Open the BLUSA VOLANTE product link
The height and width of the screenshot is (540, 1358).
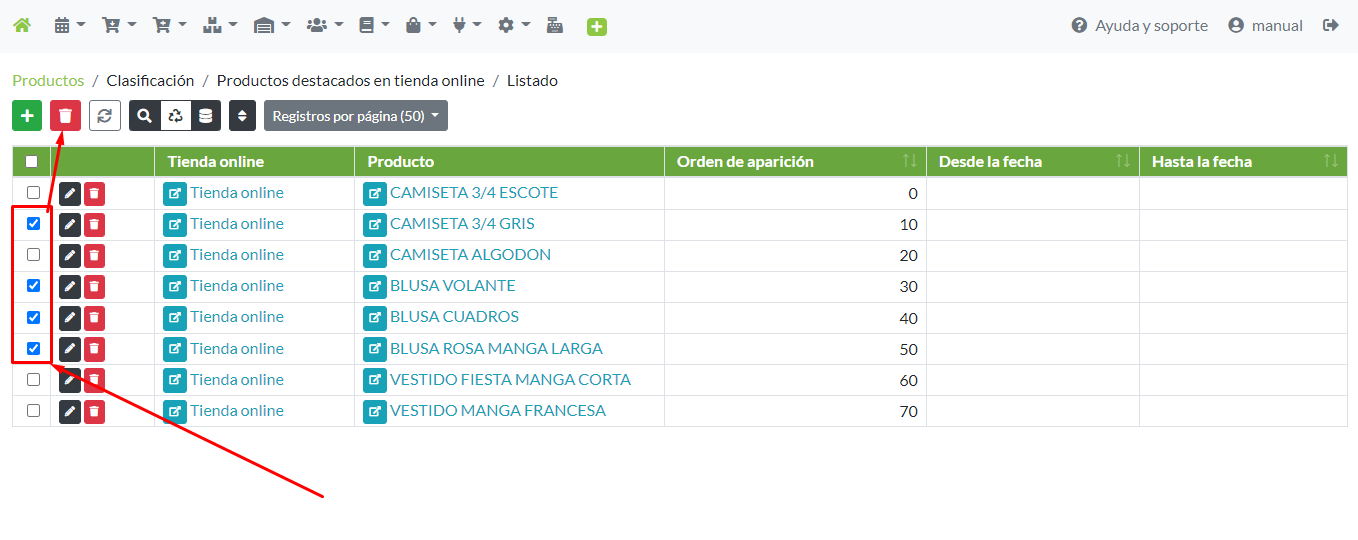453,285
